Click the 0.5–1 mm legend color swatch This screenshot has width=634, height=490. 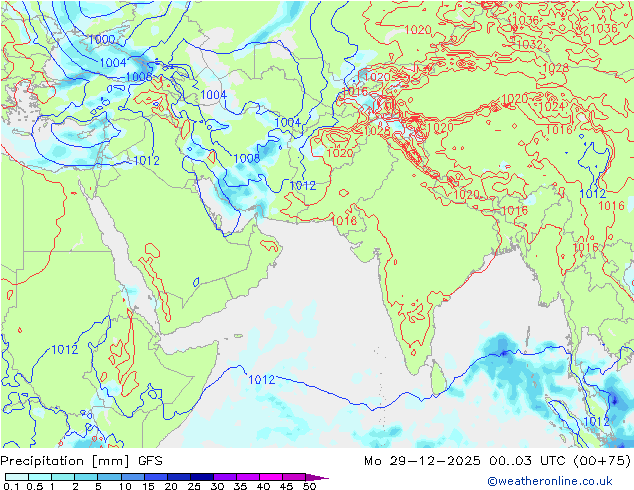tap(40, 477)
